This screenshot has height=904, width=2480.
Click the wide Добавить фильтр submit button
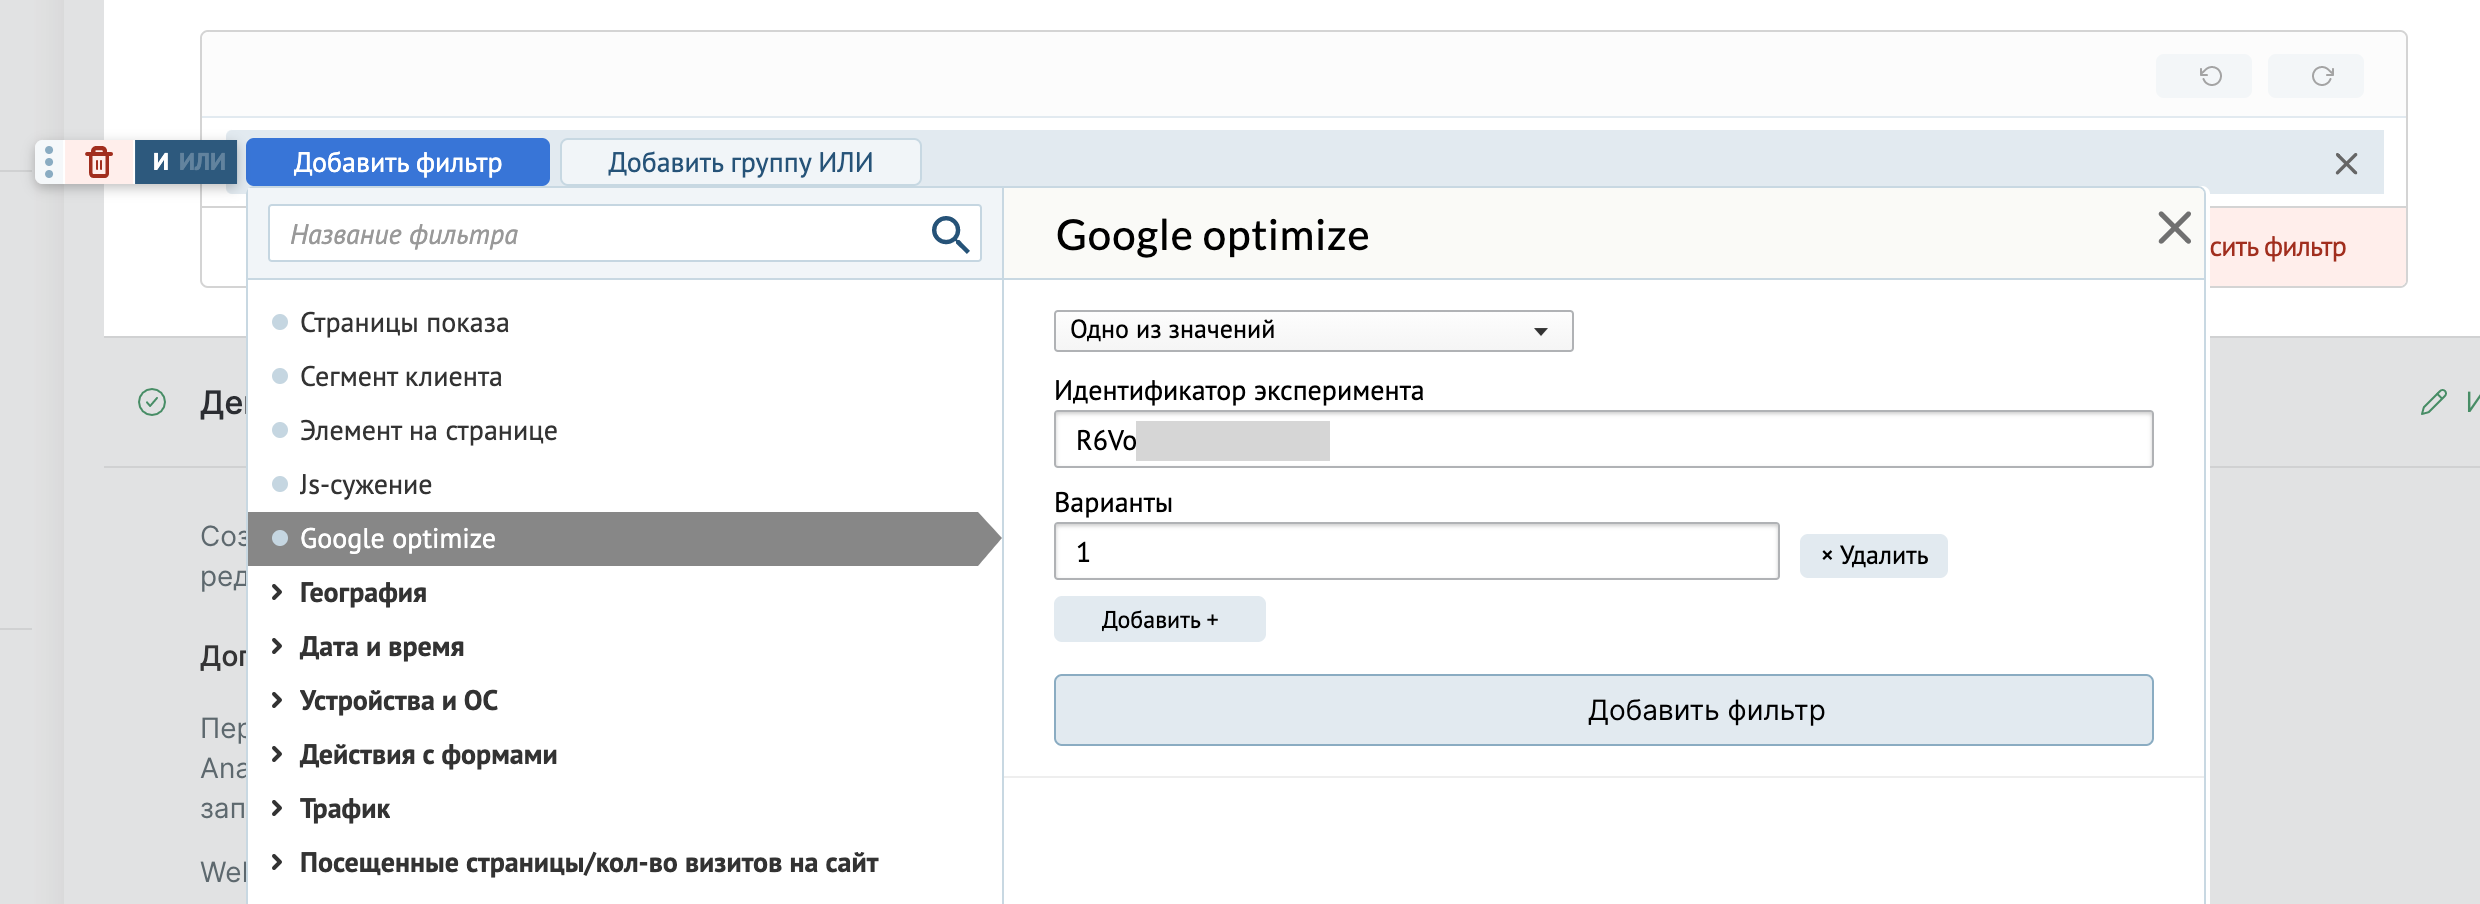[x=1603, y=710]
